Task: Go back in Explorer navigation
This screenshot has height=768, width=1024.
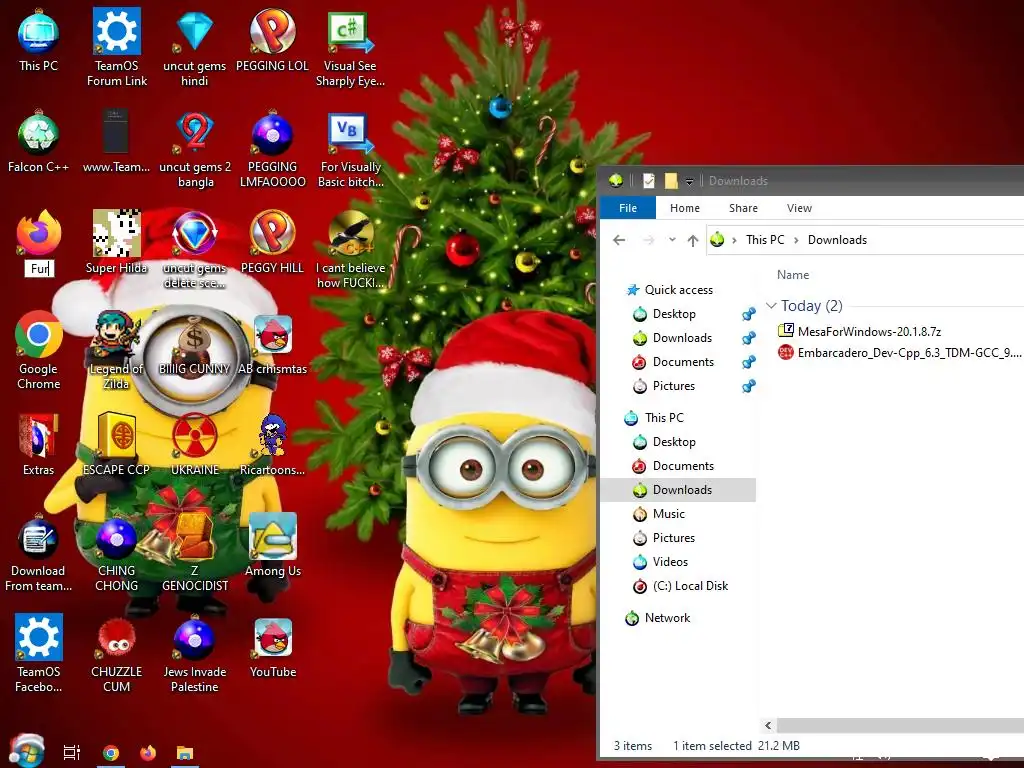Action: tap(619, 240)
